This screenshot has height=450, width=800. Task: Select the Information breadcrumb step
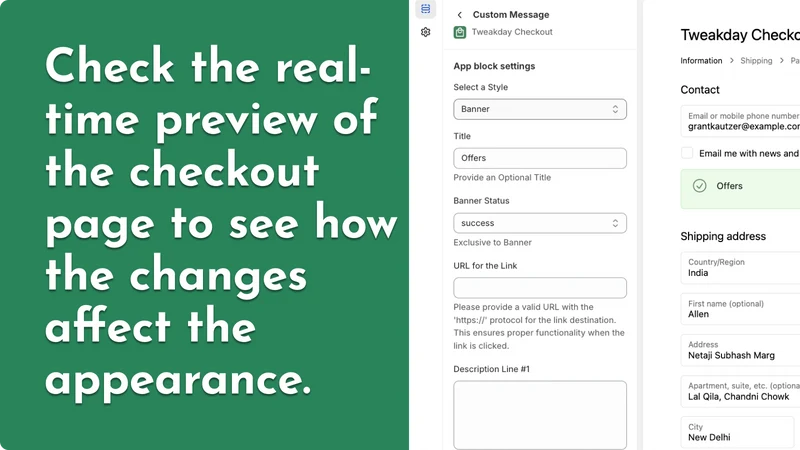coord(701,61)
